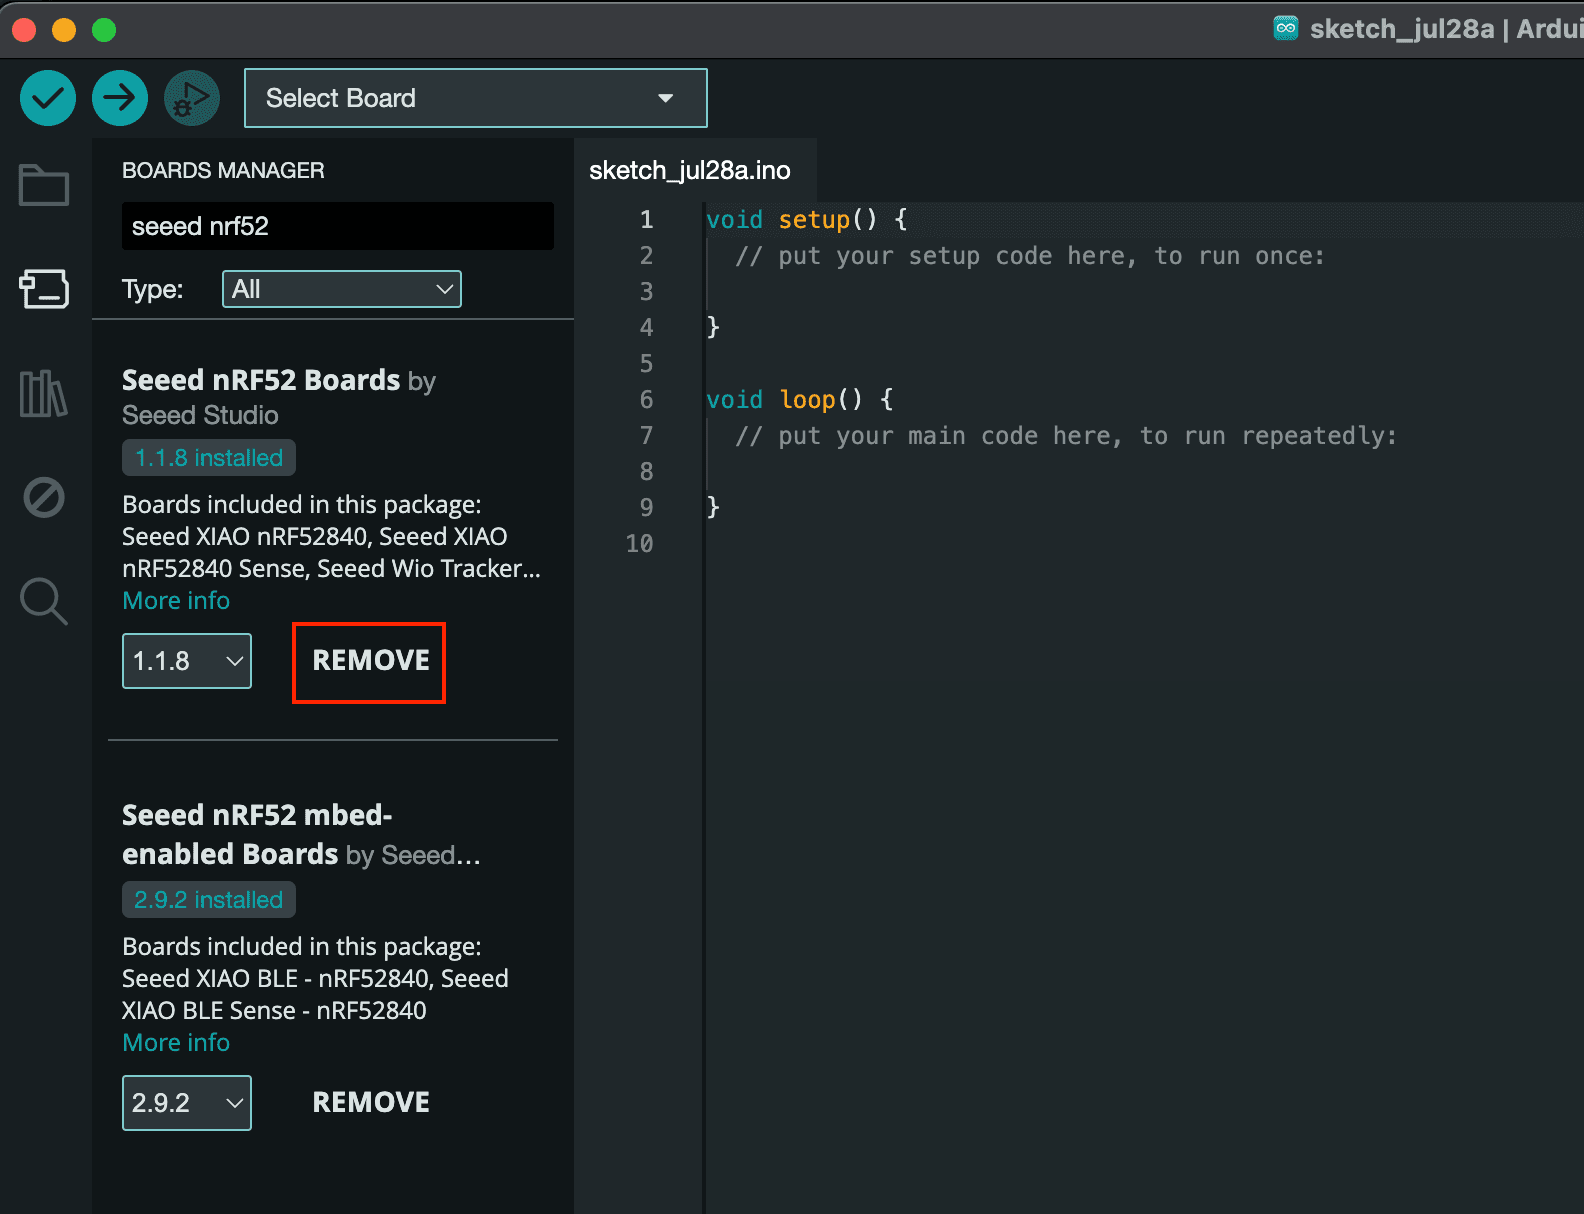
Task: Click the Verify checkmark button
Action: click(48, 98)
